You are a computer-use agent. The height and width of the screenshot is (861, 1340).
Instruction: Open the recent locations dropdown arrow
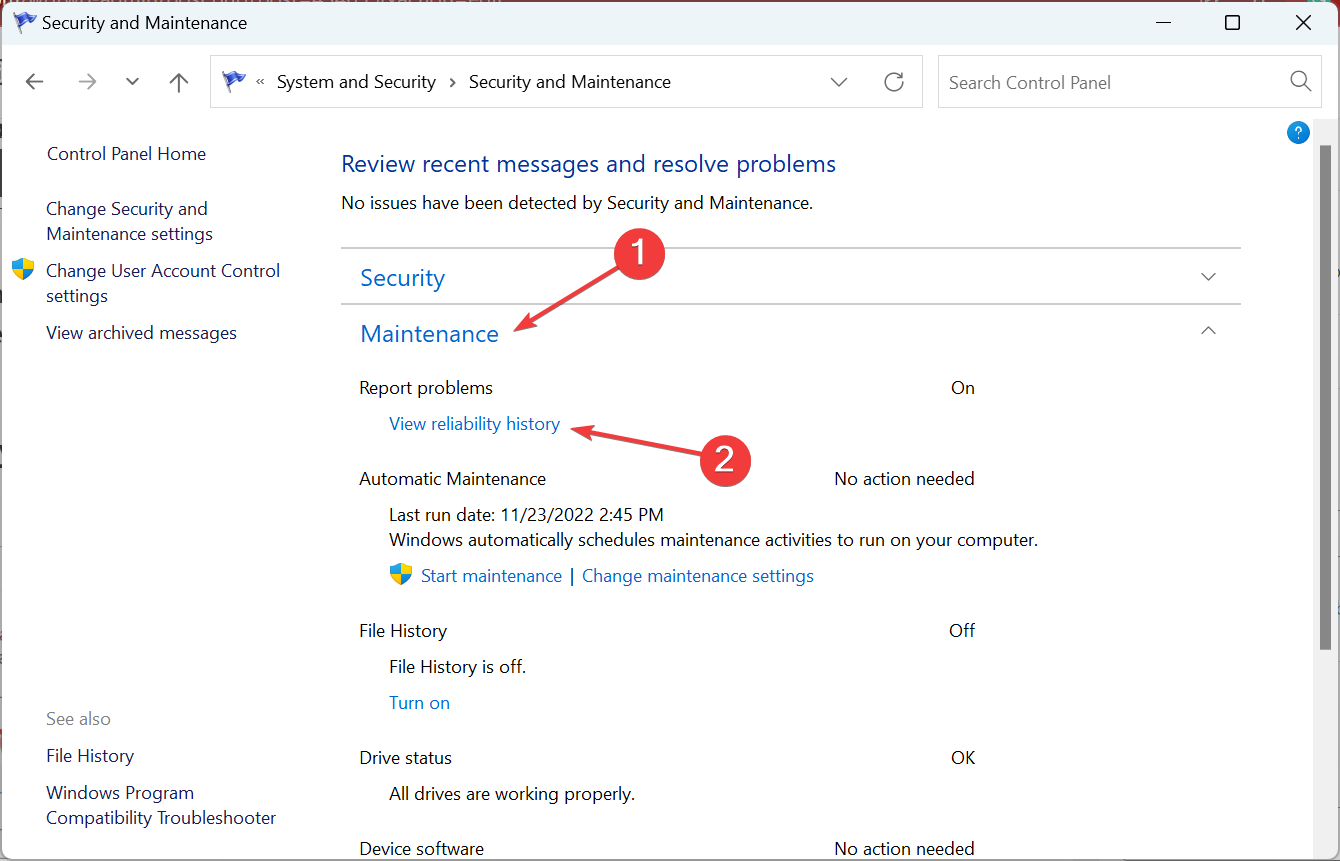click(x=132, y=82)
